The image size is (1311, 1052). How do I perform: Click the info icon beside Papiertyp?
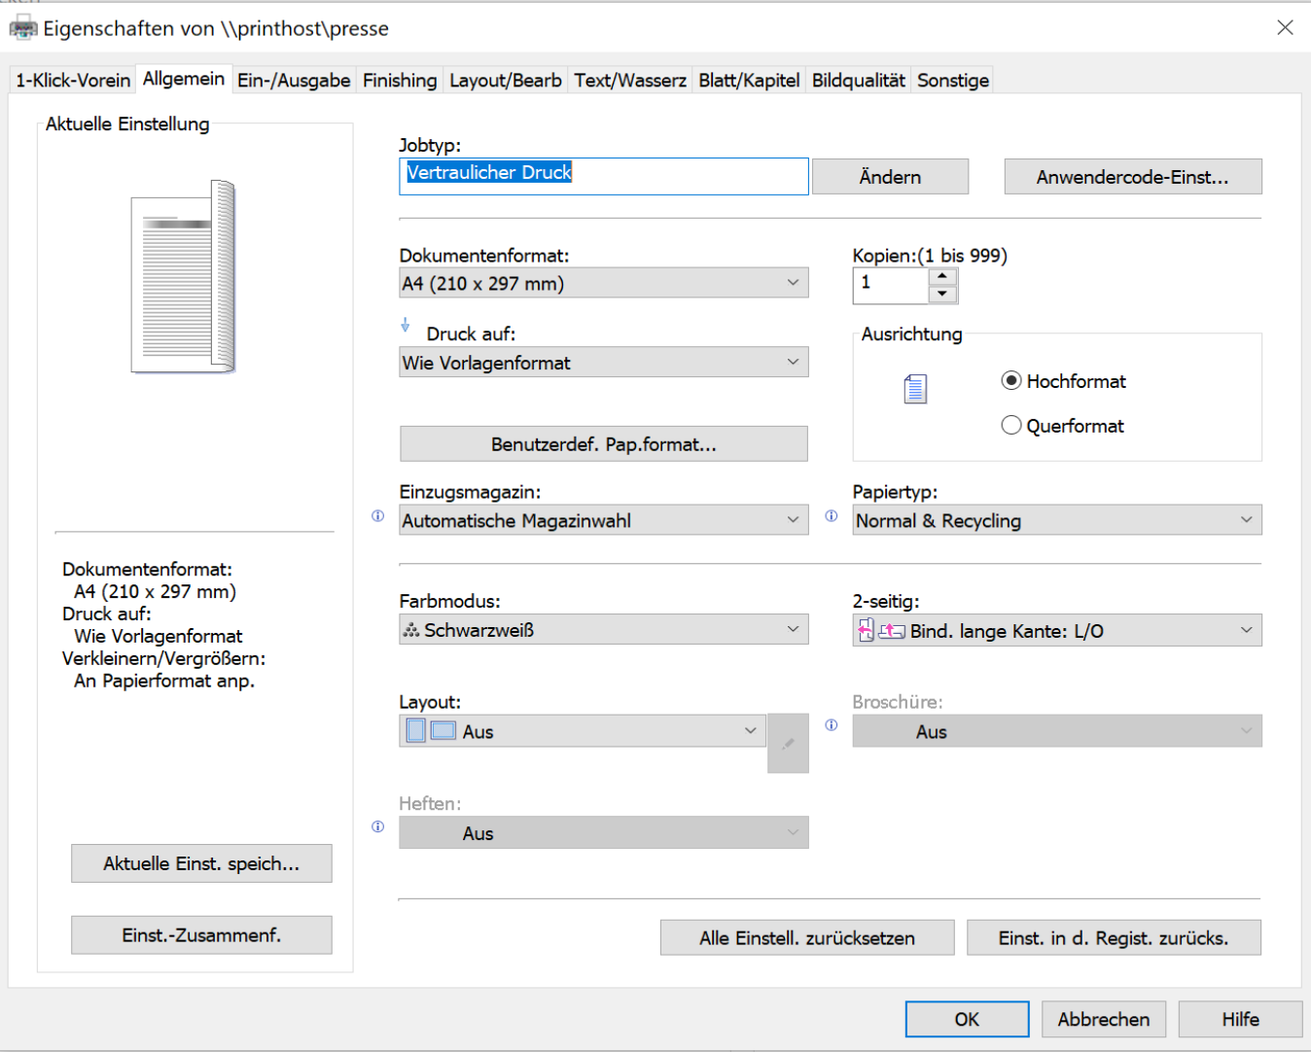click(x=831, y=516)
